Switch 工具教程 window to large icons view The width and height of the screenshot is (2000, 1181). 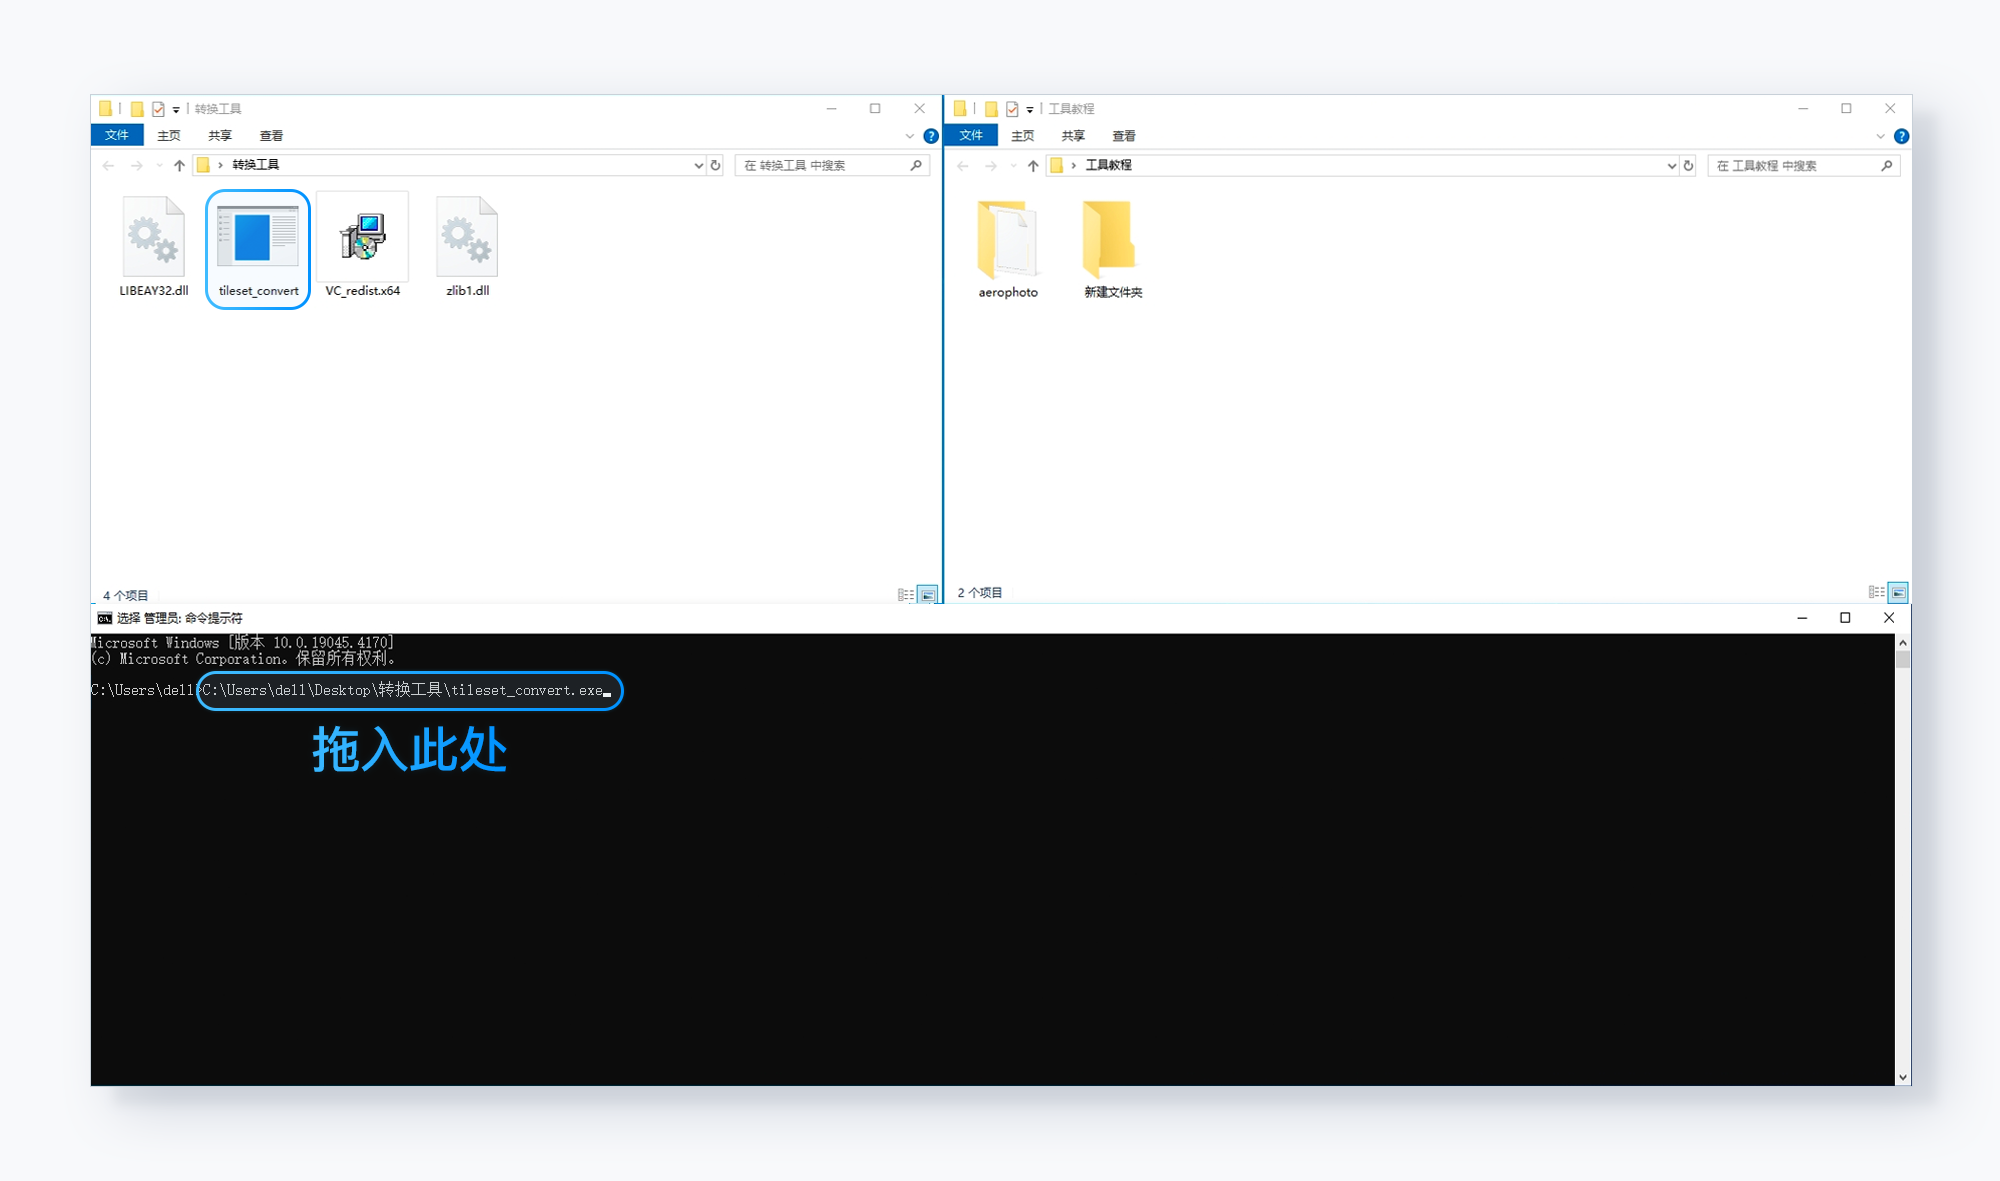coord(1898,592)
